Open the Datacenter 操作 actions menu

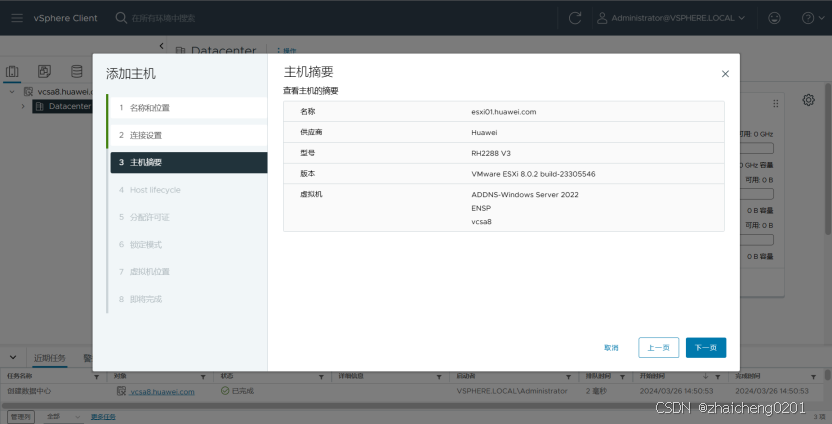pos(287,51)
